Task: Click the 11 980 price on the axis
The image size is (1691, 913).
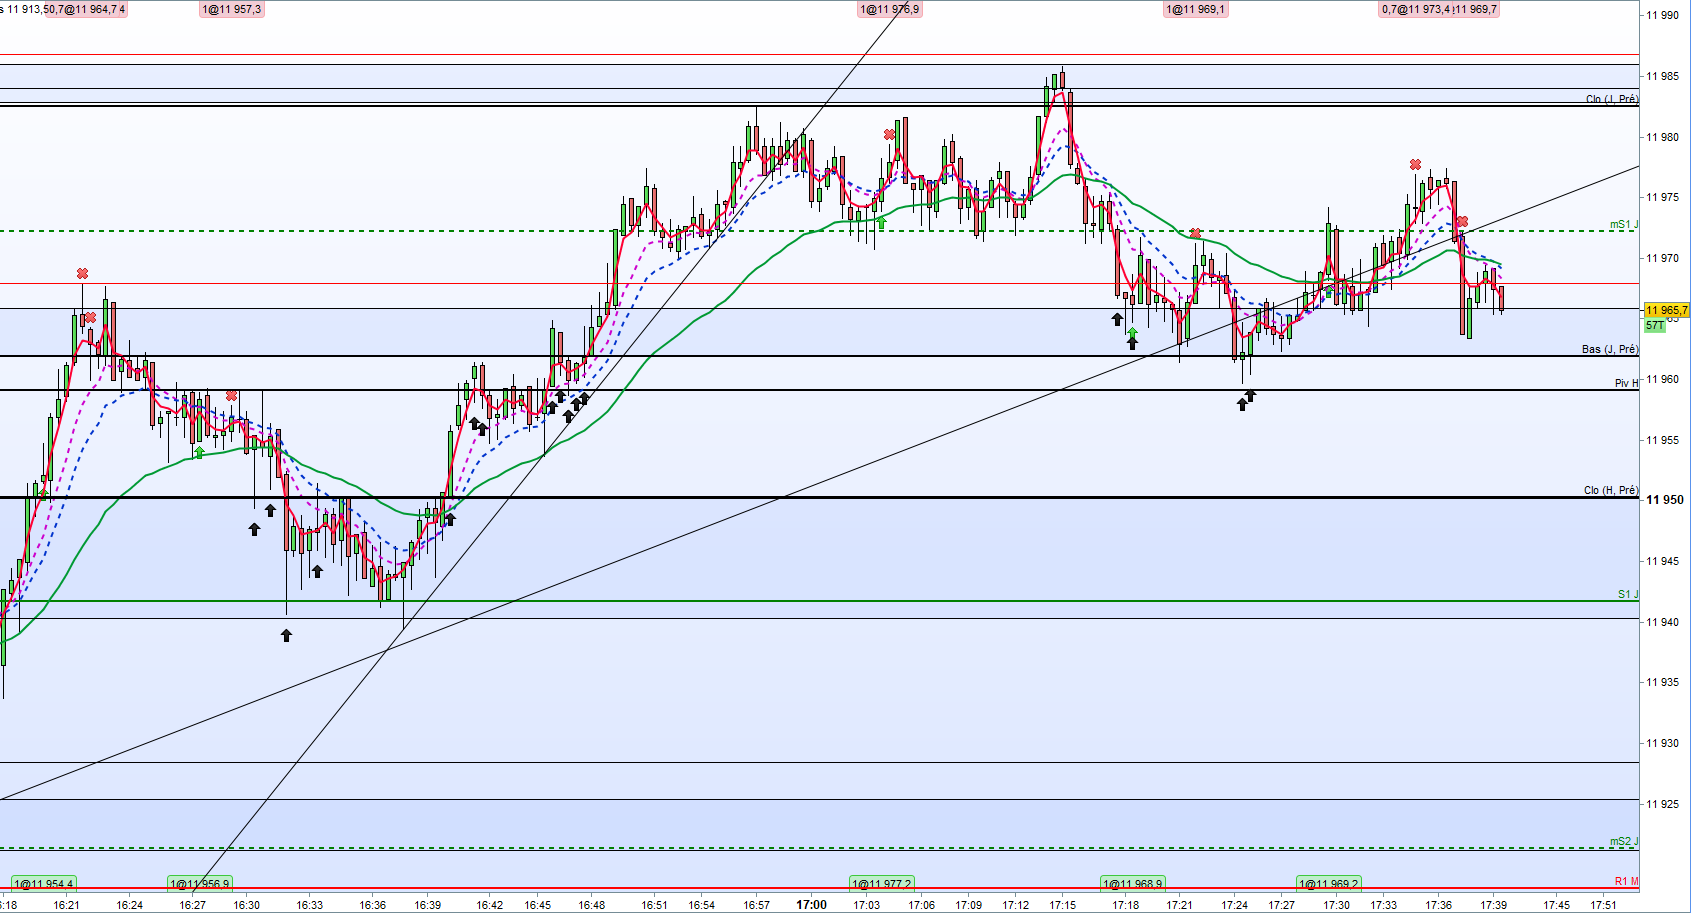Action: click(x=1662, y=137)
